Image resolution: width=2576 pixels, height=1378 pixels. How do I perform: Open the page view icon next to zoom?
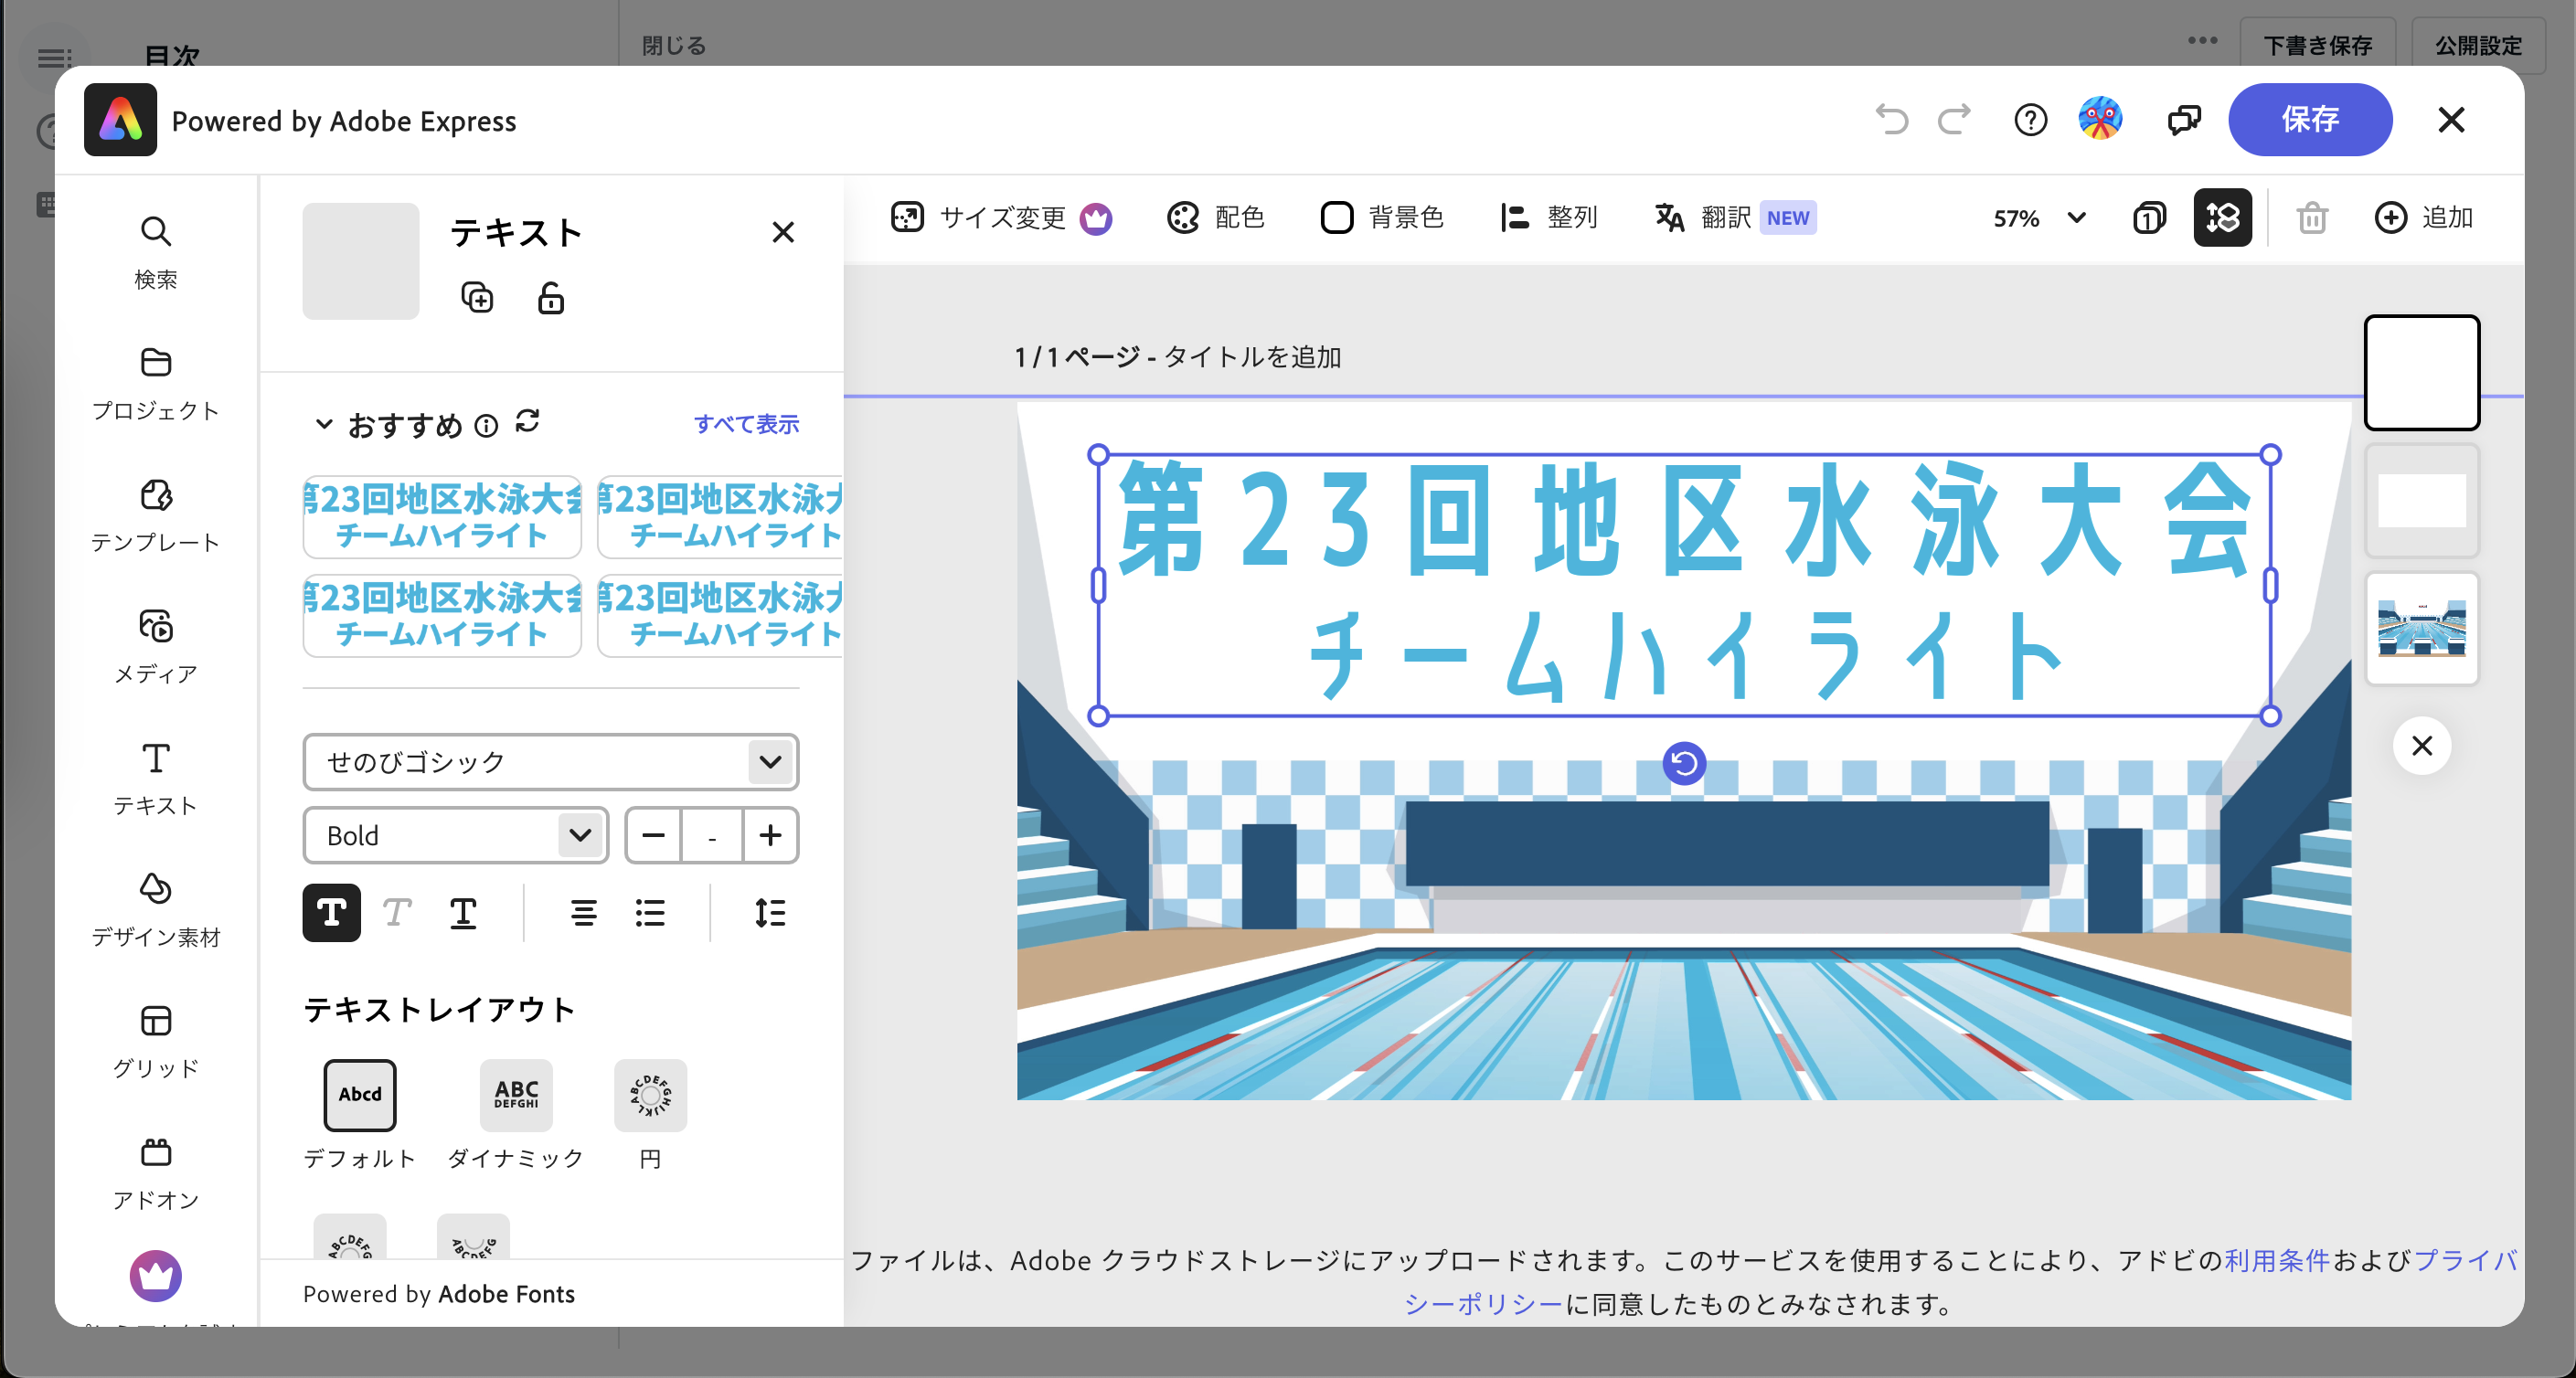click(x=2149, y=217)
